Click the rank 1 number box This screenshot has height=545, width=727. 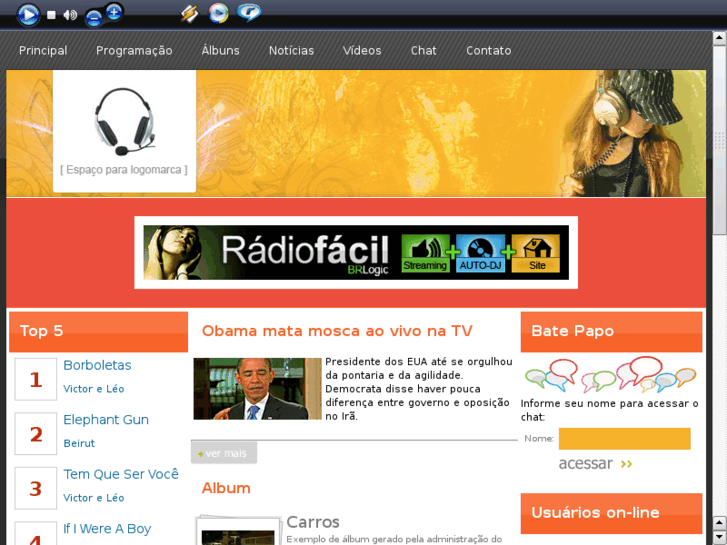[36, 379]
